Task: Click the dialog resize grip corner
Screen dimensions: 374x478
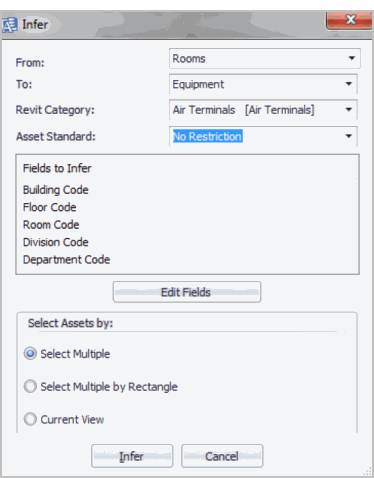Action: [x=367, y=471]
